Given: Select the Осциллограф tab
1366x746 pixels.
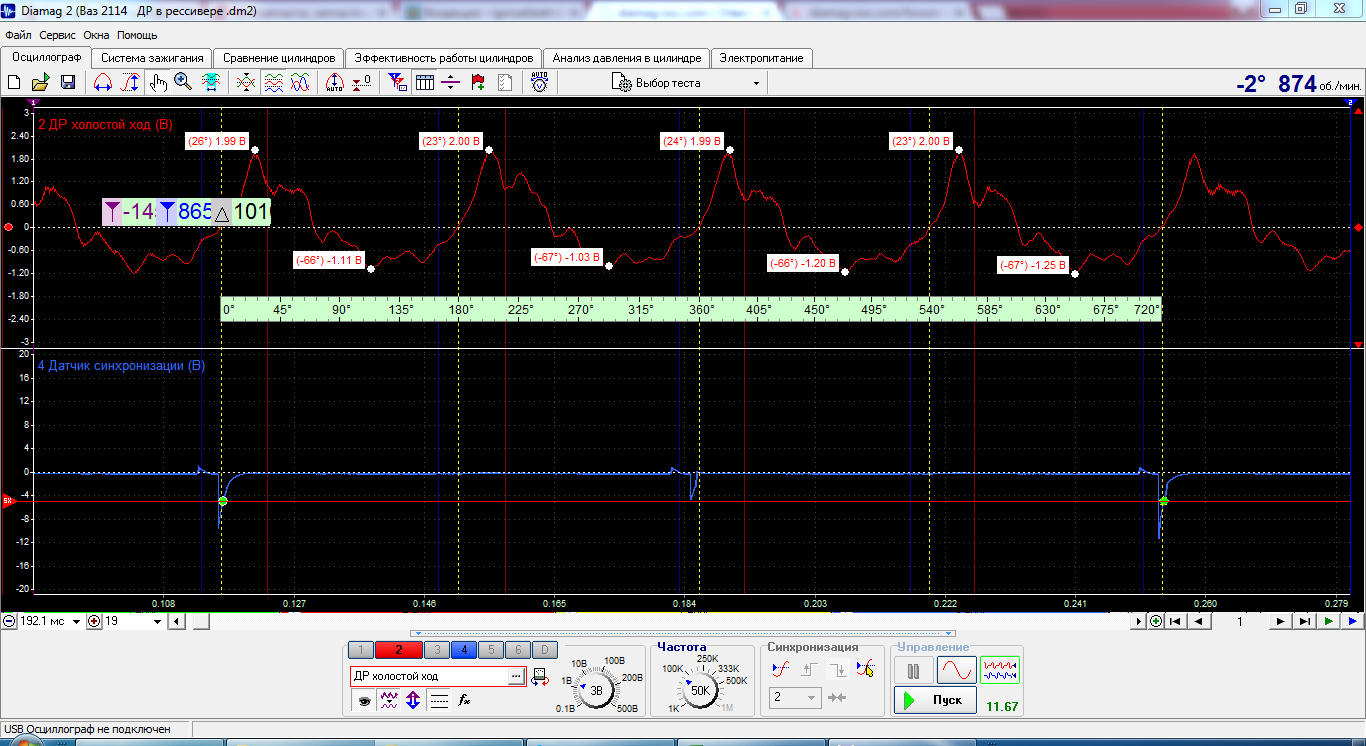Looking at the screenshot, I should pos(46,57).
